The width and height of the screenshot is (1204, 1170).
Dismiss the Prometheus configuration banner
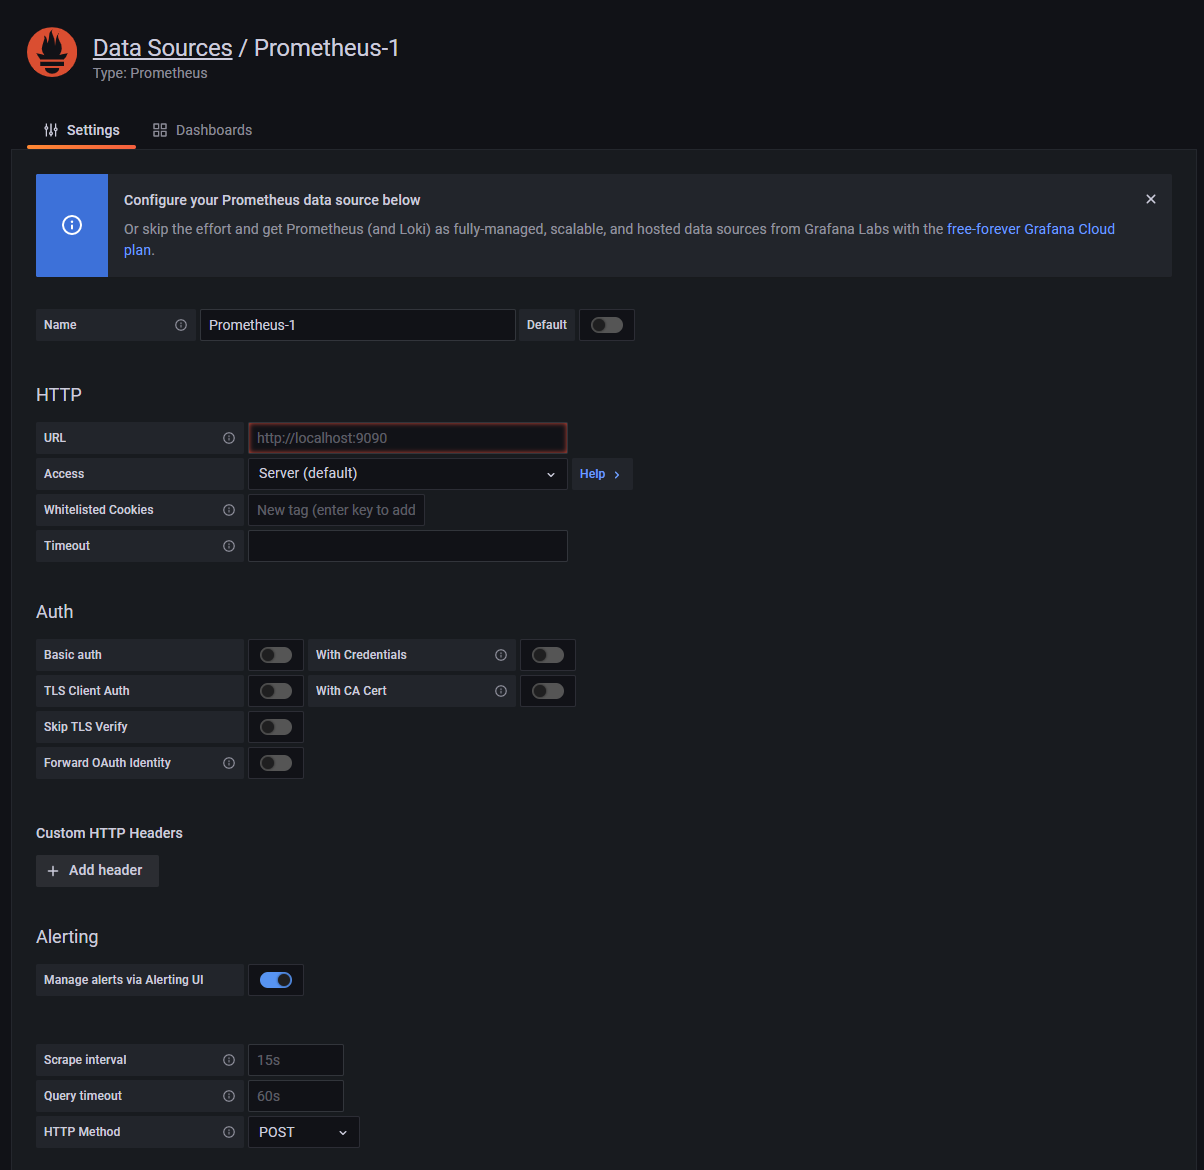(1151, 199)
